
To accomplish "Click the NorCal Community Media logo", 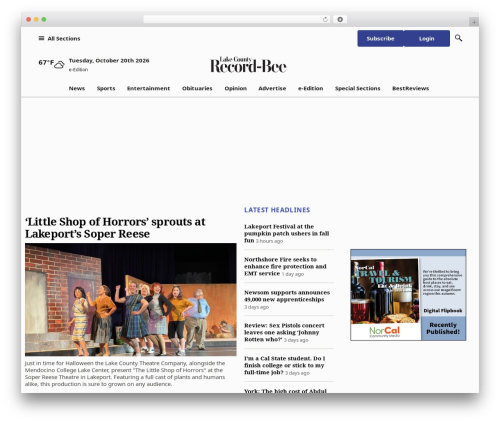I will click(x=385, y=332).
